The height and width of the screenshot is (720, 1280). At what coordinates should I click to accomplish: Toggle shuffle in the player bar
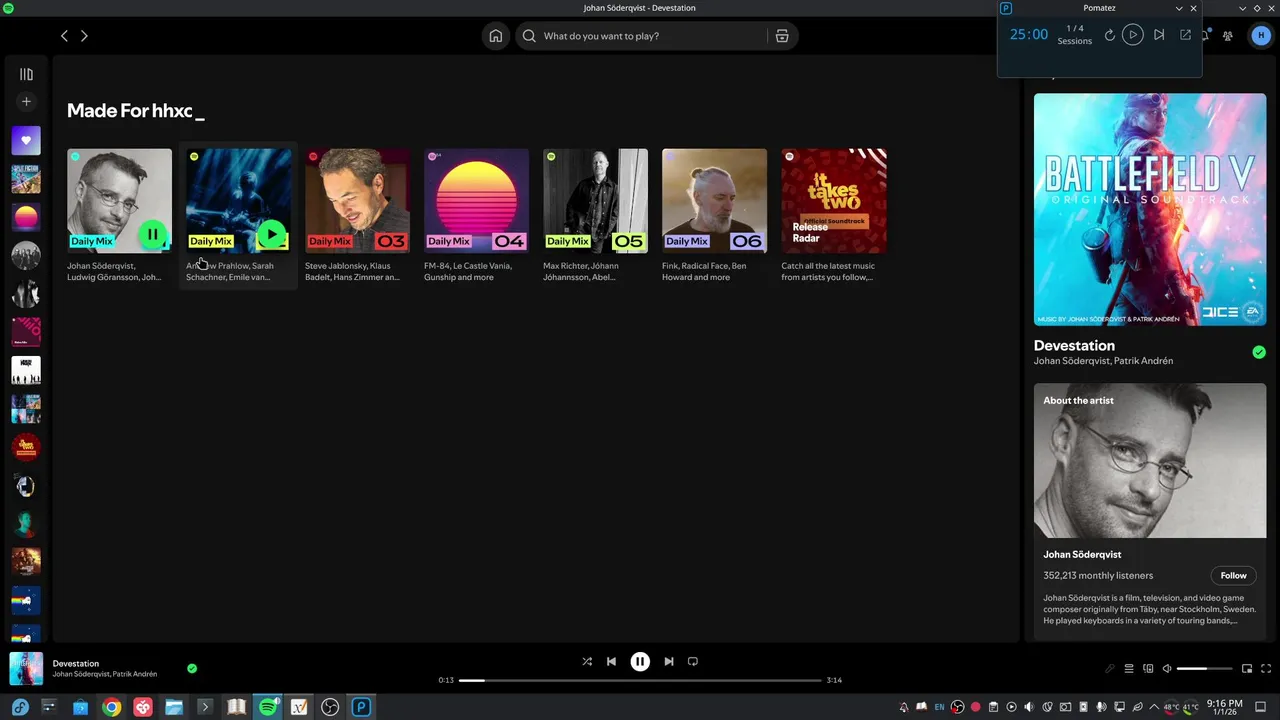pos(587,661)
